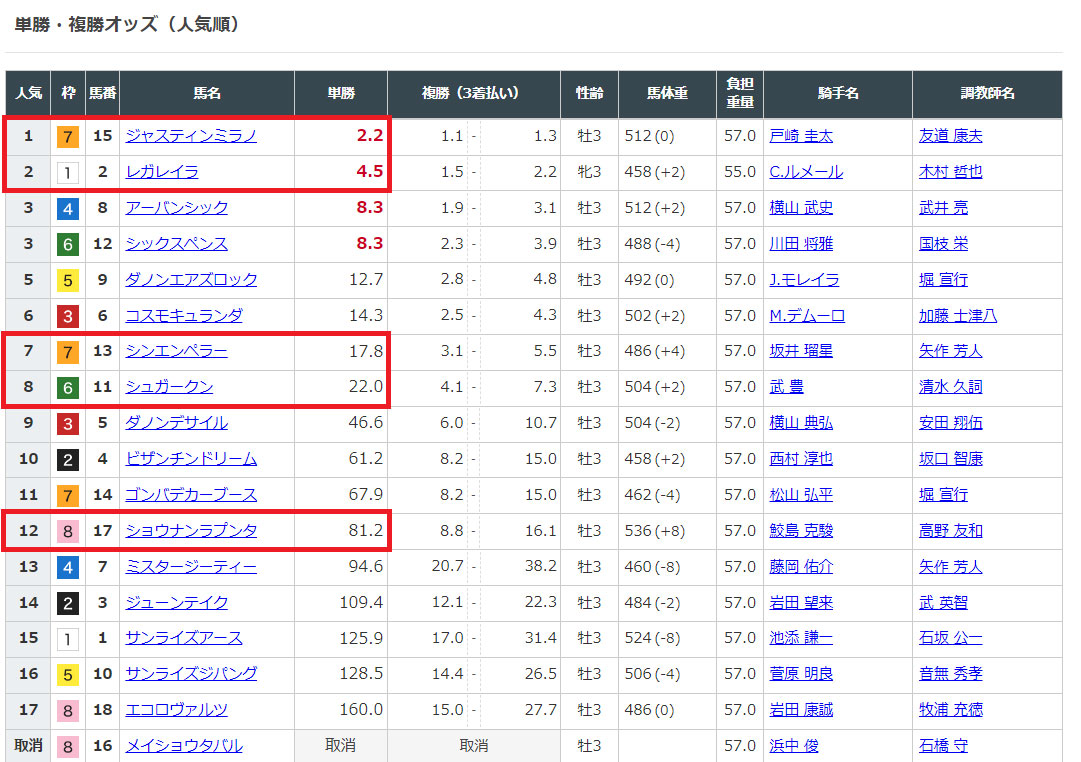Click the 騎手名 column header

coord(838,93)
